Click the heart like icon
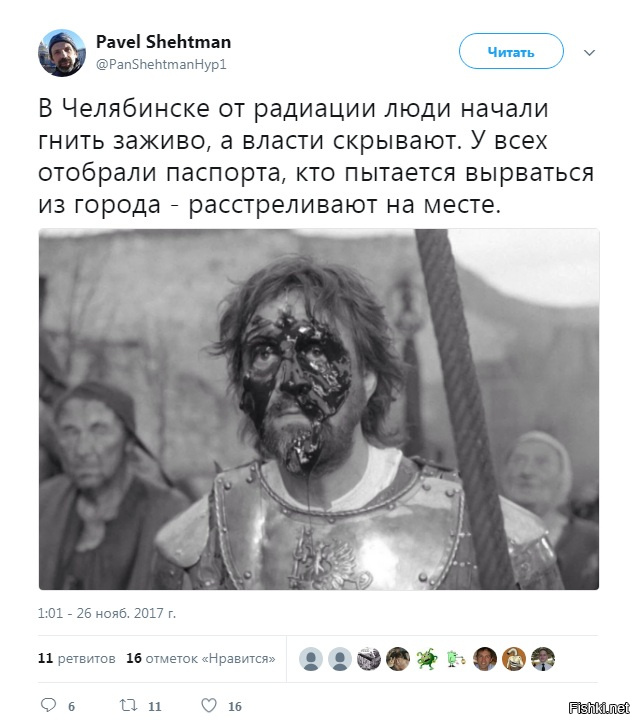 (x=209, y=705)
